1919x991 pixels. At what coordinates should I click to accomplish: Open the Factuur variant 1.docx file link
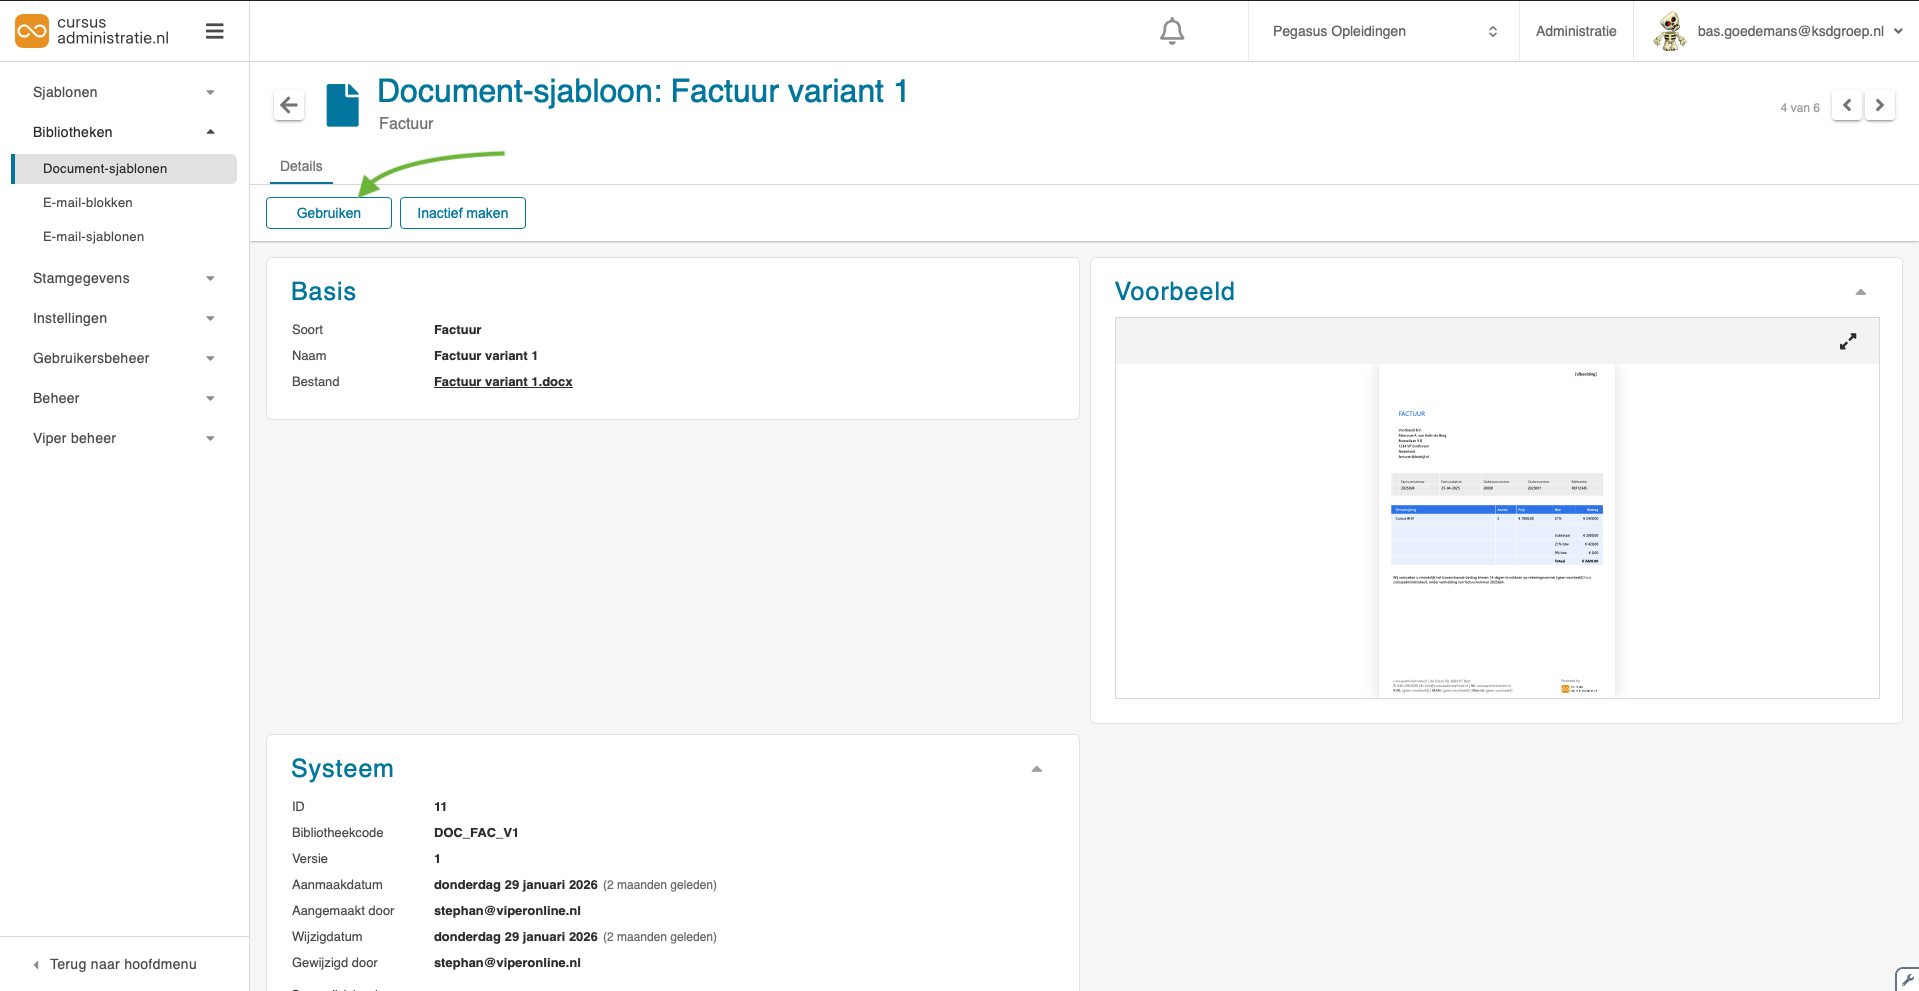tap(503, 382)
